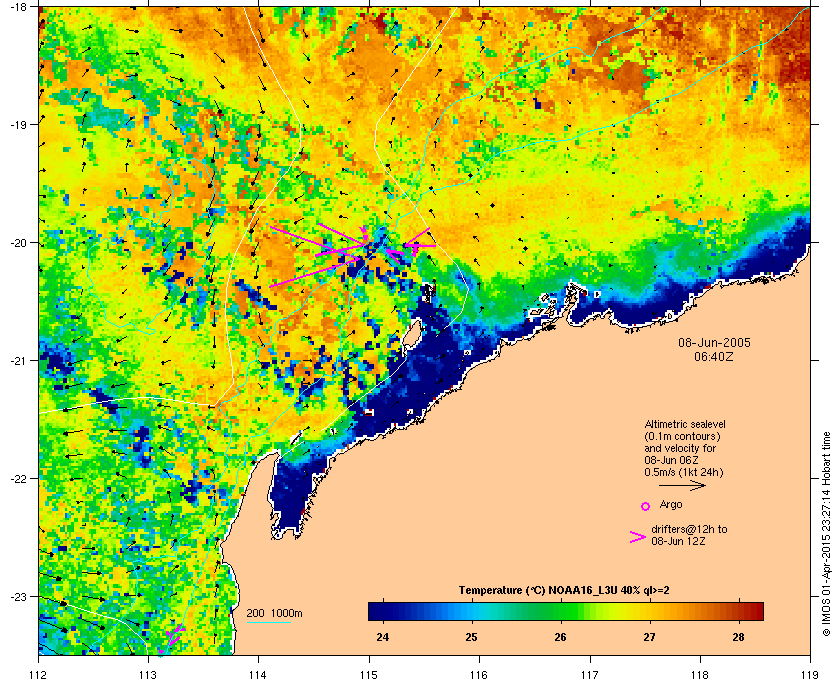Select the time label 06:40Z

714,356
